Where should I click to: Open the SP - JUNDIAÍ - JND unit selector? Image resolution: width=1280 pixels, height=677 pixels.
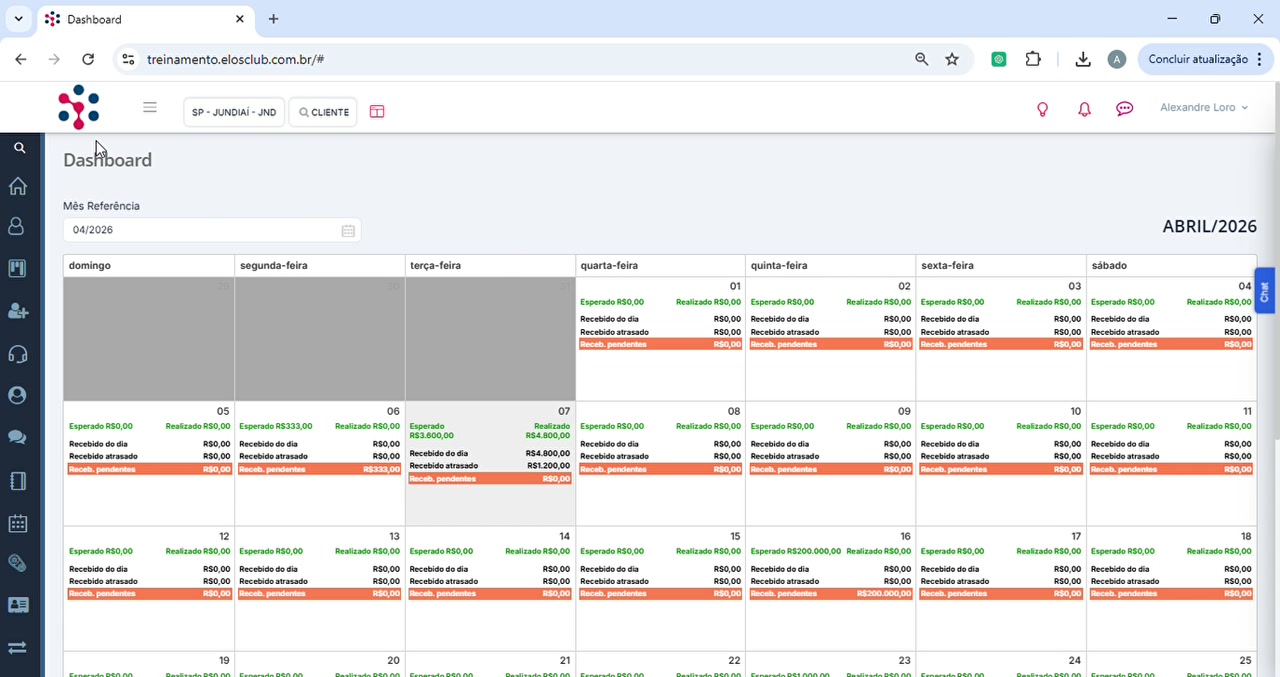point(234,112)
